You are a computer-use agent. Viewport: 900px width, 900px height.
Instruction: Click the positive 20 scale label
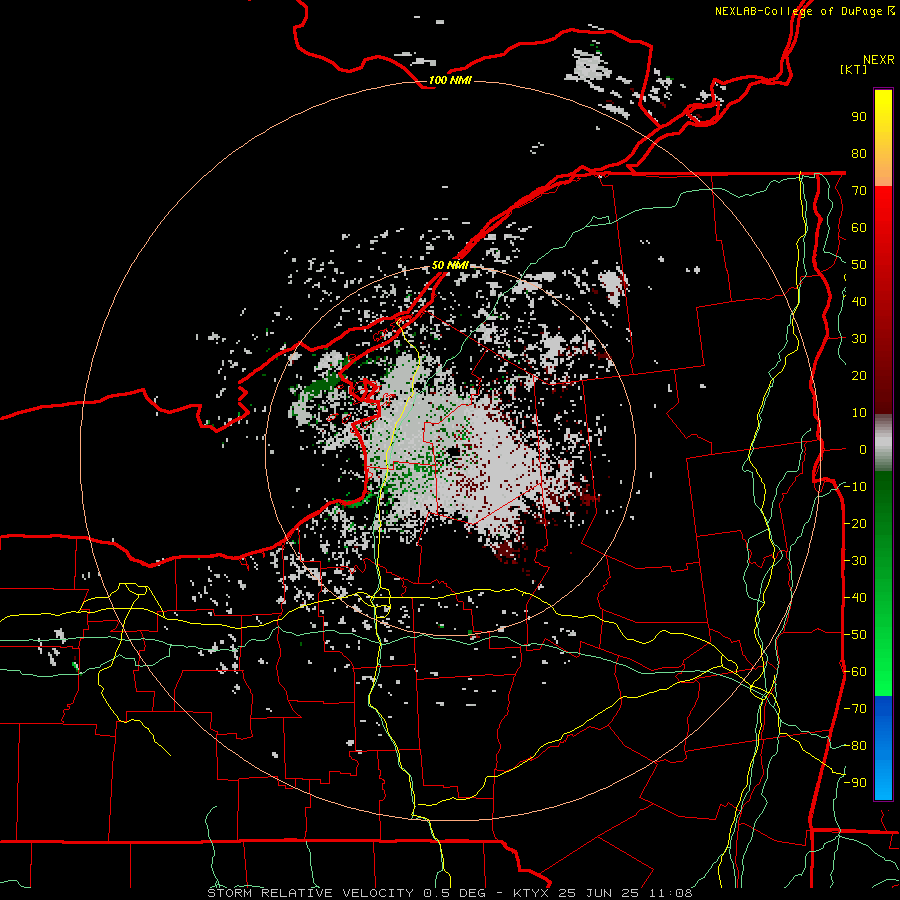859,376
